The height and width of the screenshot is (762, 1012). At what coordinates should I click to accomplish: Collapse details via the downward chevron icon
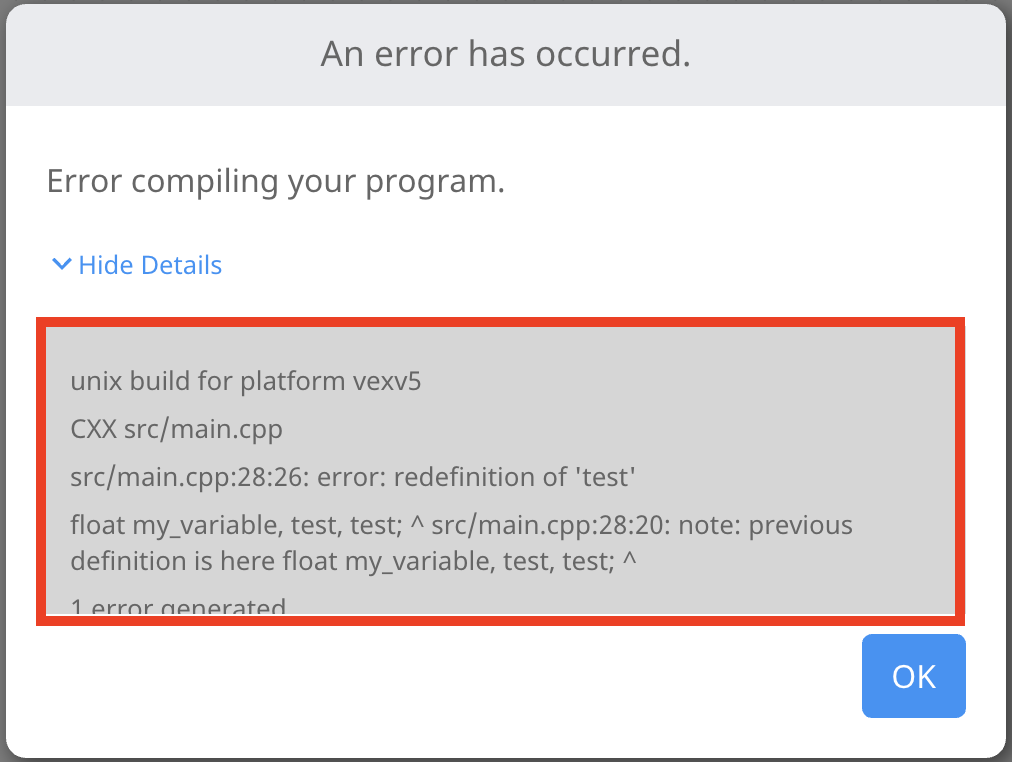pyautogui.click(x=61, y=264)
